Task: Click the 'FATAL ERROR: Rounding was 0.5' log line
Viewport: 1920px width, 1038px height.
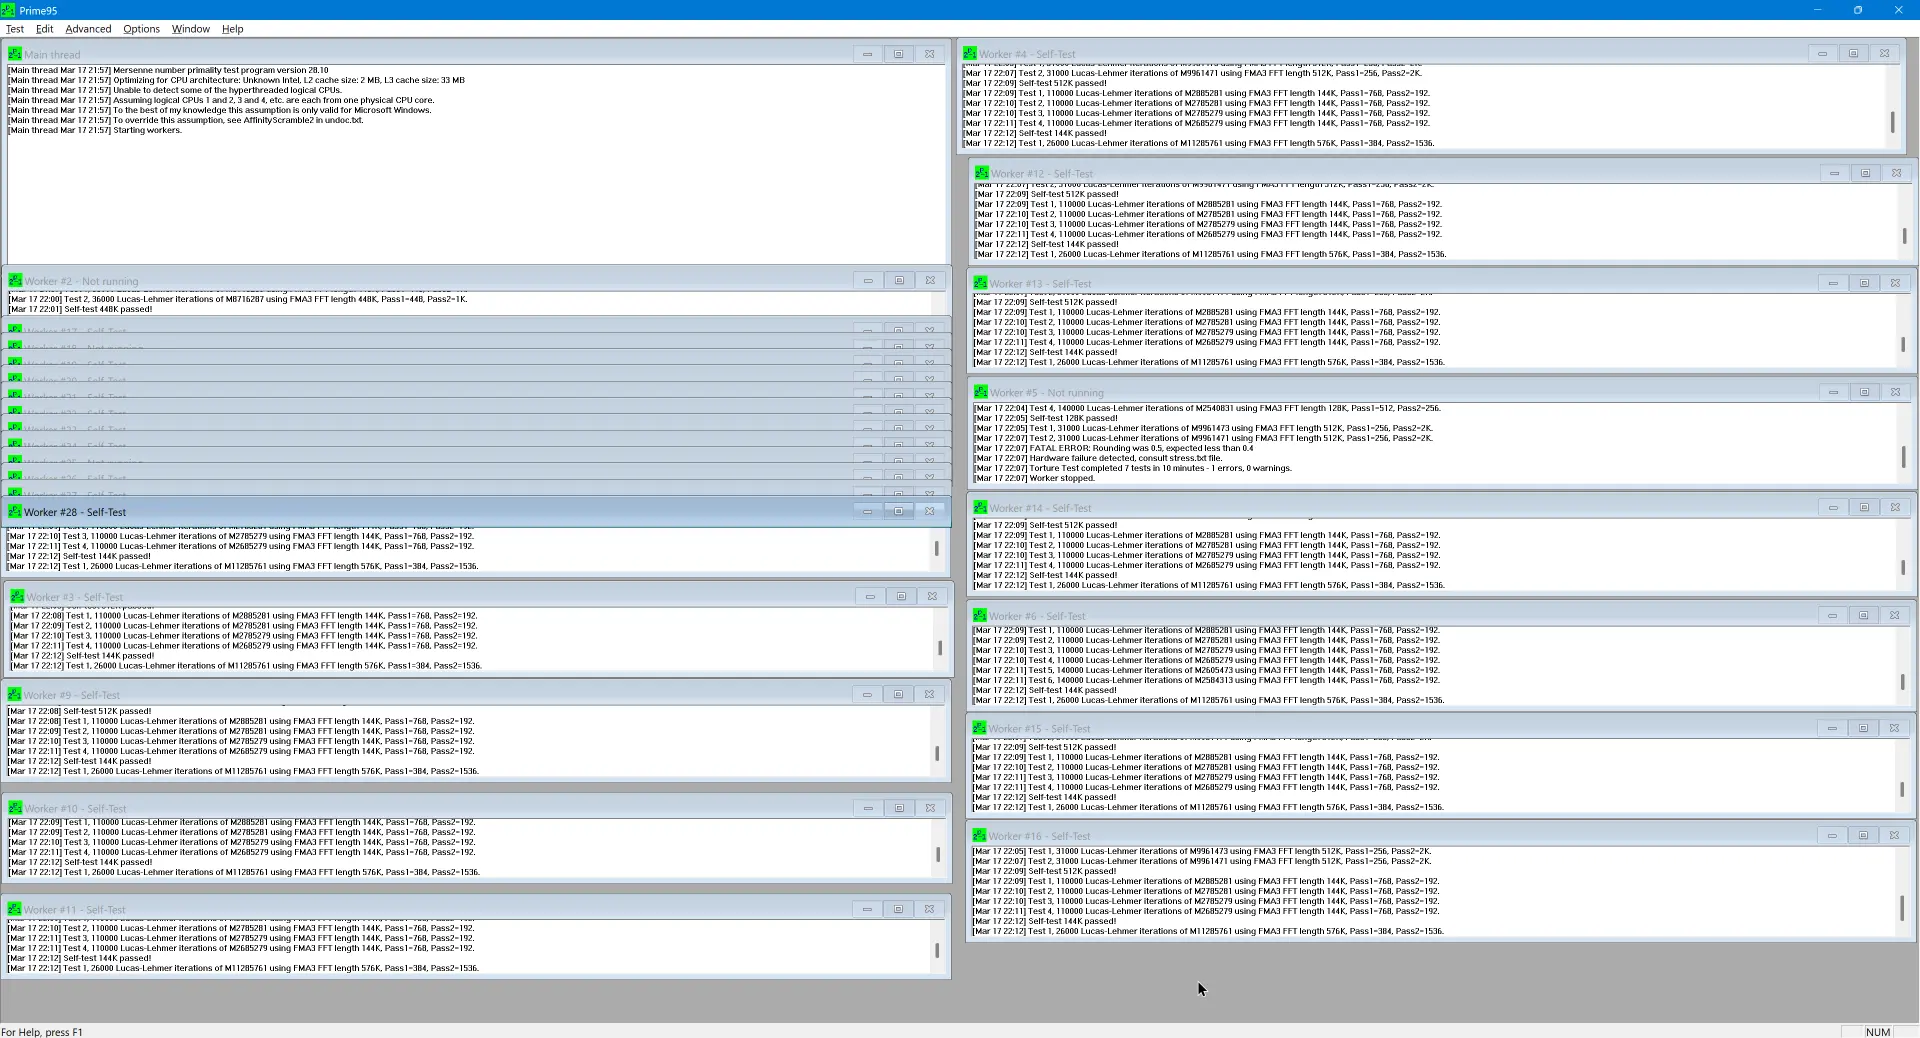Action: point(1114,448)
